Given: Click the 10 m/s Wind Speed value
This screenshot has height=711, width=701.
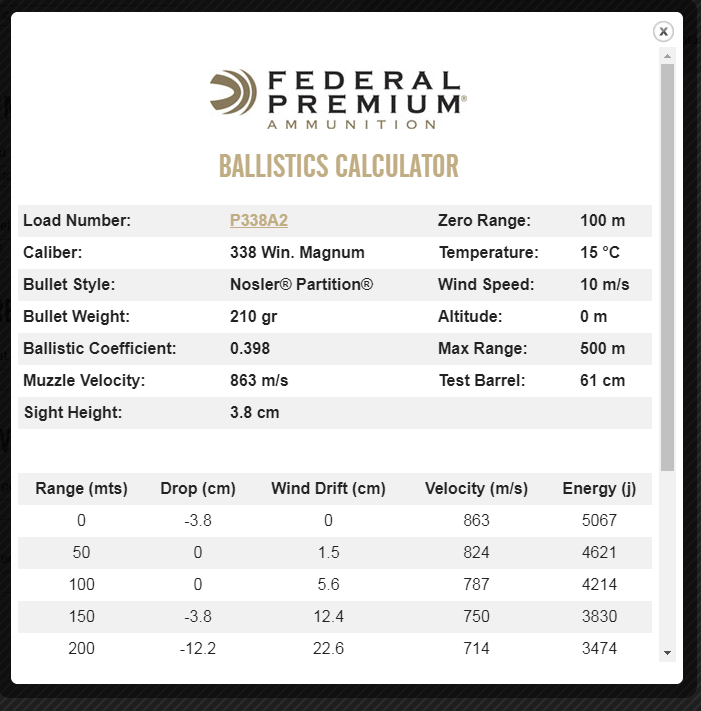Looking at the screenshot, I should [x=604, y=284].
